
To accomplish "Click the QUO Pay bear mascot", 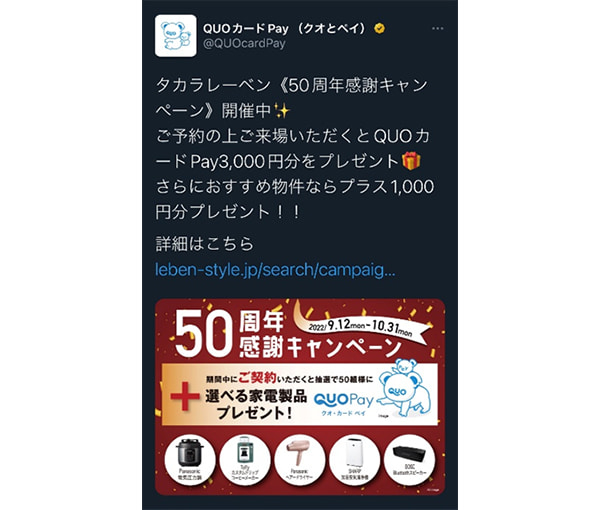I will [405, 388].
